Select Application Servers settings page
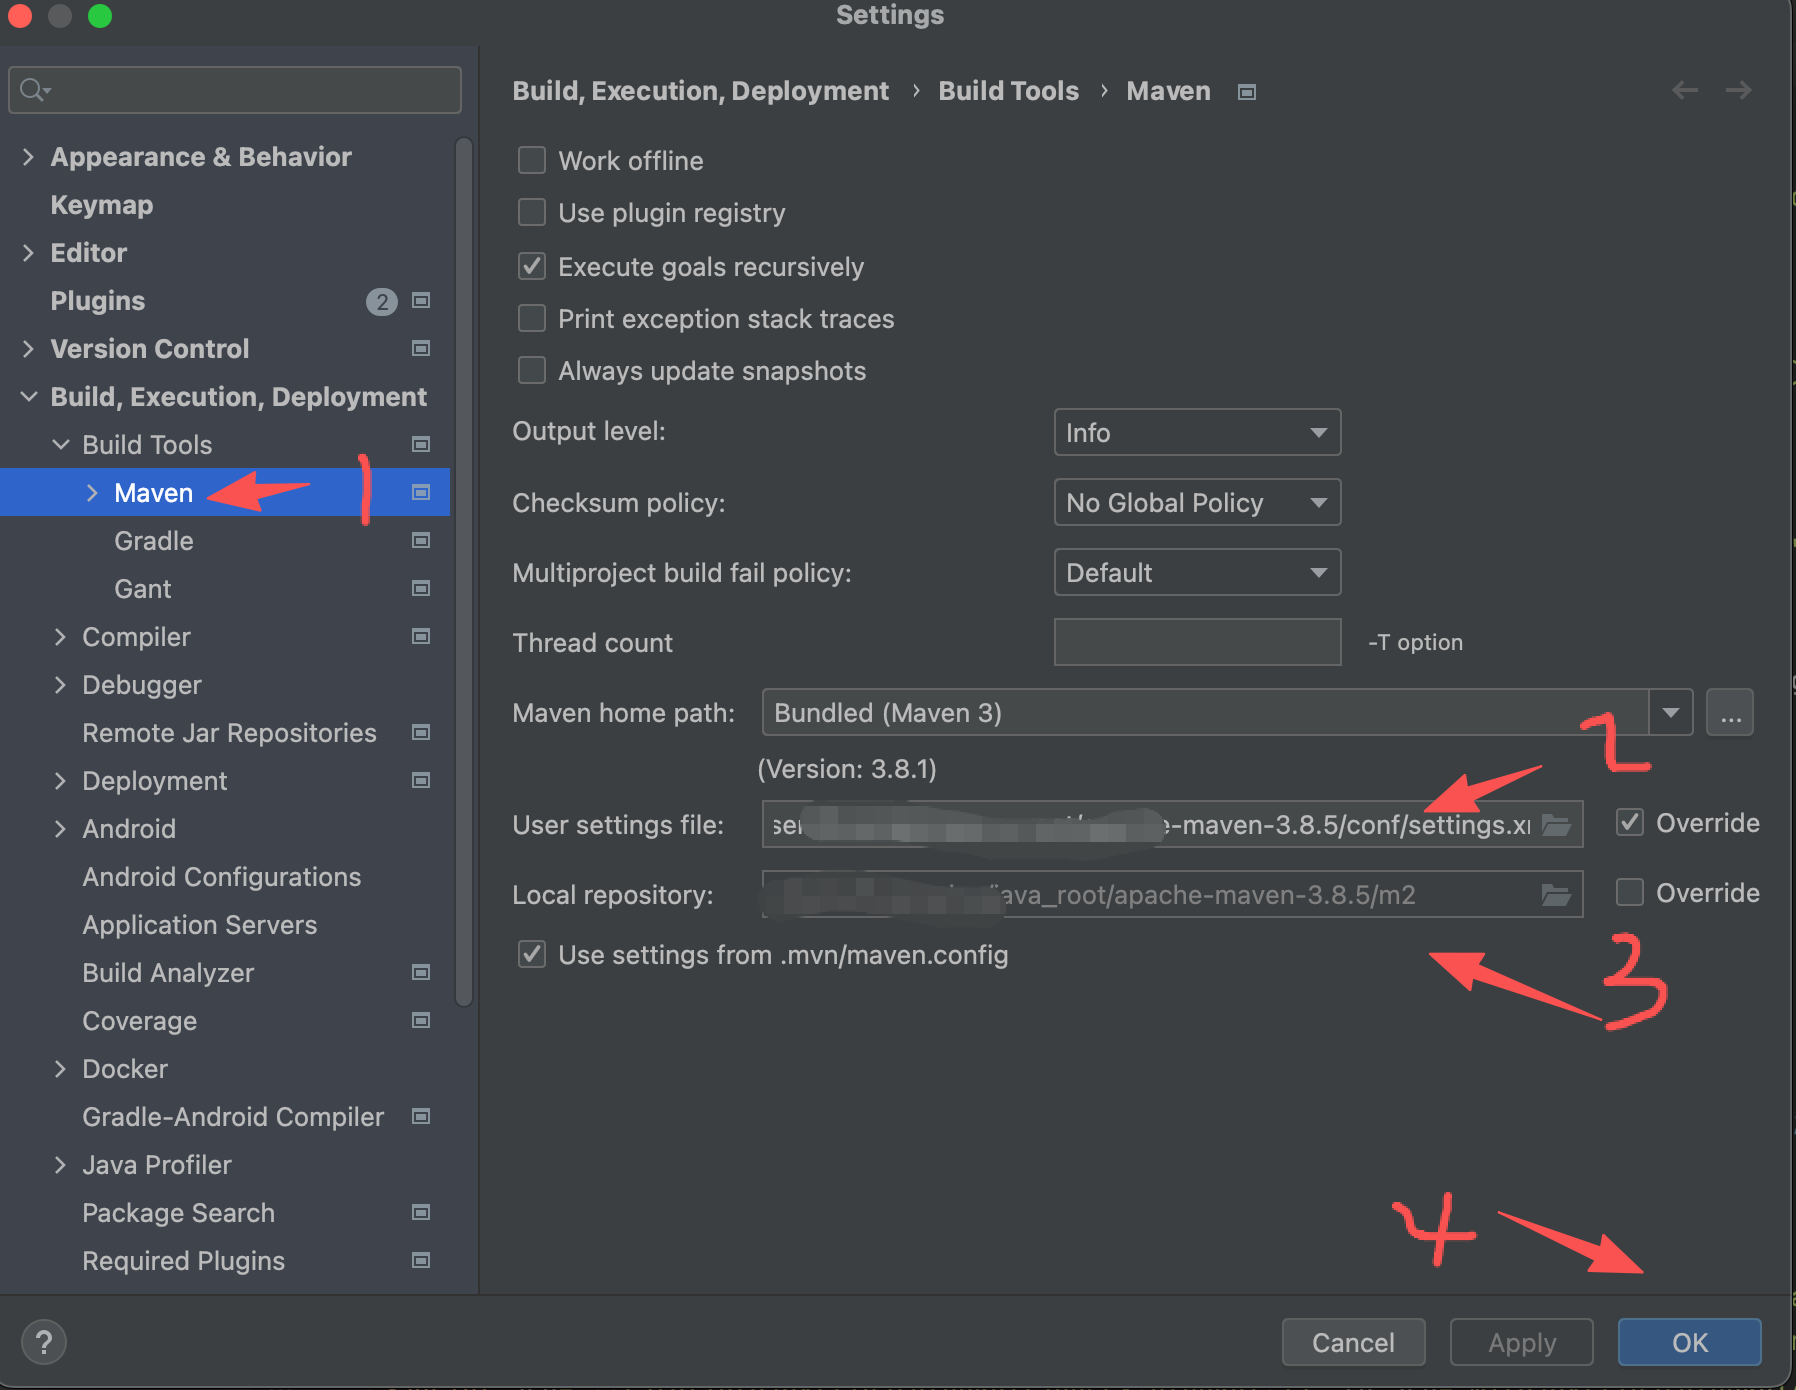Screen dimensions: 1796x1390 tap(200, 925)
